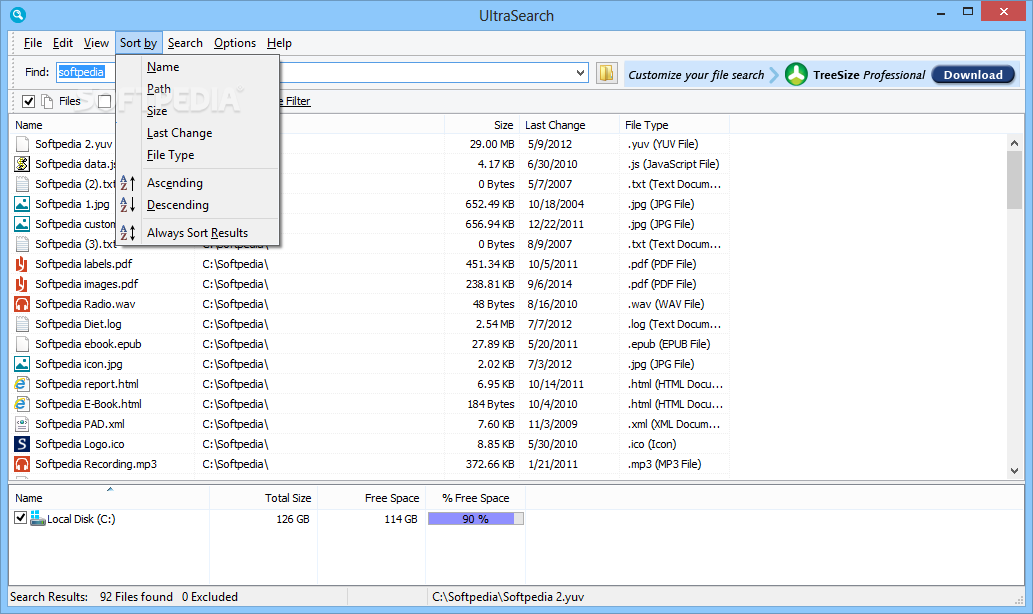Click the image icon of Softpedia 1.jpg
This screenshot has height=614, width=1033.
pos(22,204)
